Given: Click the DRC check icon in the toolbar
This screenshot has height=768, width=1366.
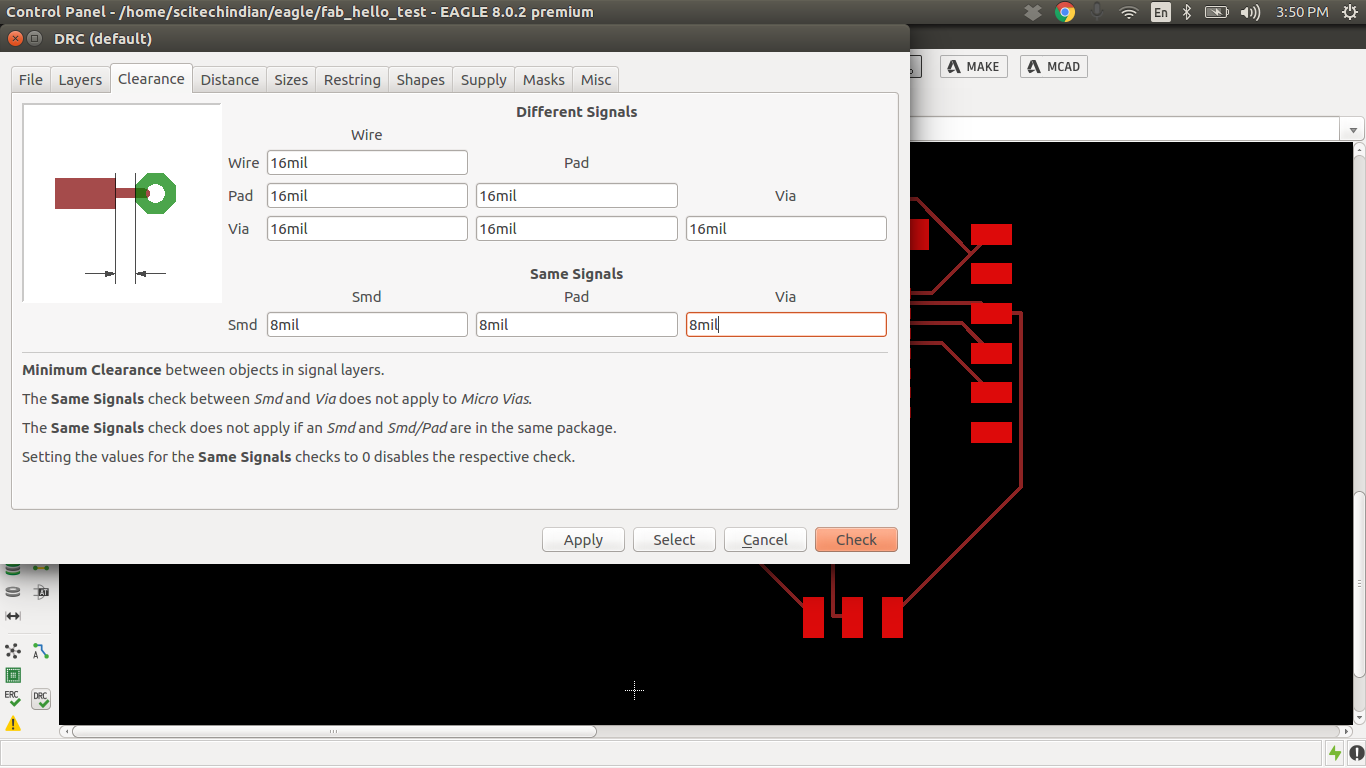Looking at the screenshot, I should coord(41,699).
